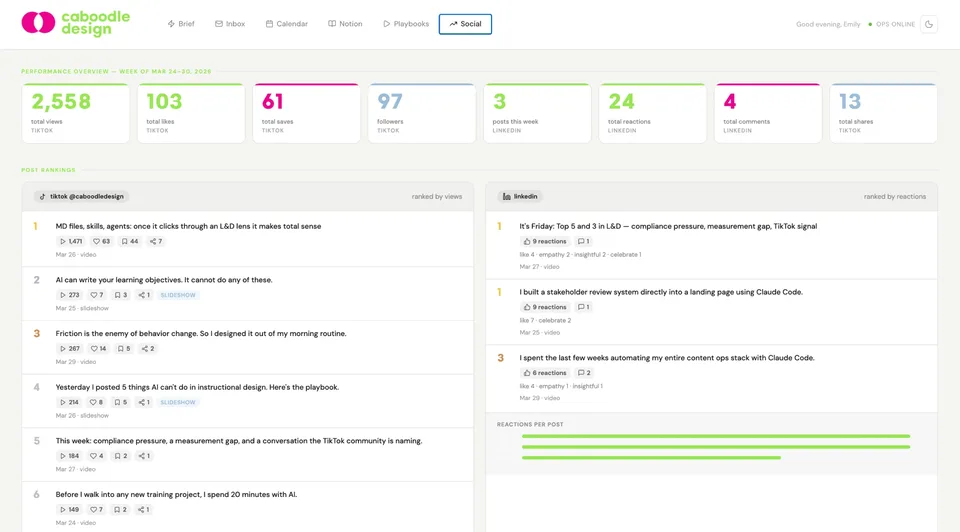960x532 pixels.
Task: Click the LinkedIn icon in the linkedin badge
Action: pos(506,197)
